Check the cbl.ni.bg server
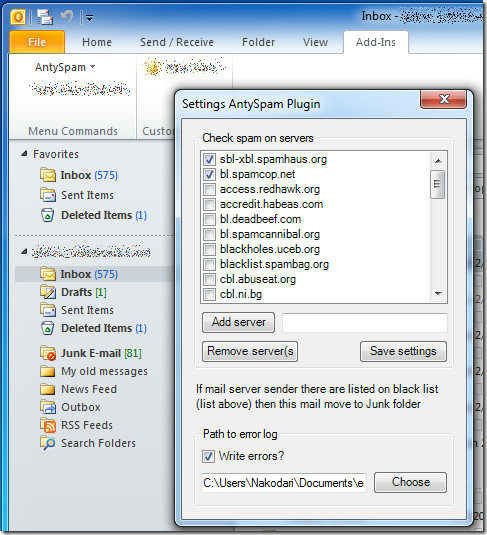Image resolution: width=487 pixels, height=535 pixels. (x=209, y=294)
